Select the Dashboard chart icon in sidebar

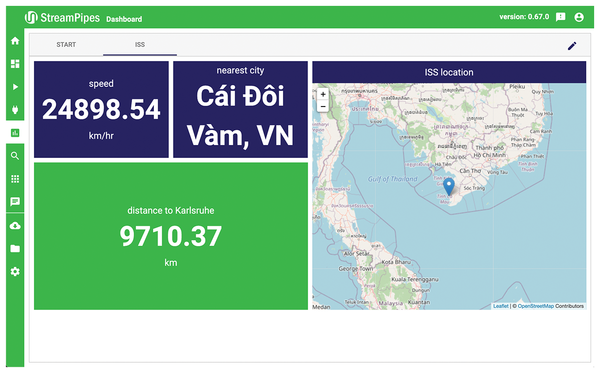15,133
